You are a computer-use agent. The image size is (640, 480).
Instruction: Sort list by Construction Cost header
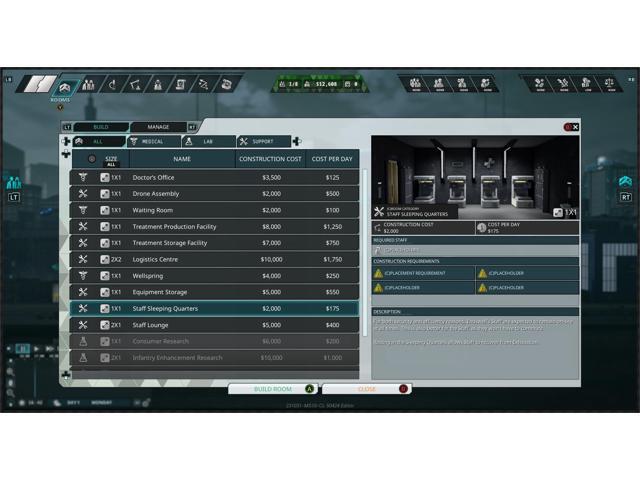tap(270, 159)
